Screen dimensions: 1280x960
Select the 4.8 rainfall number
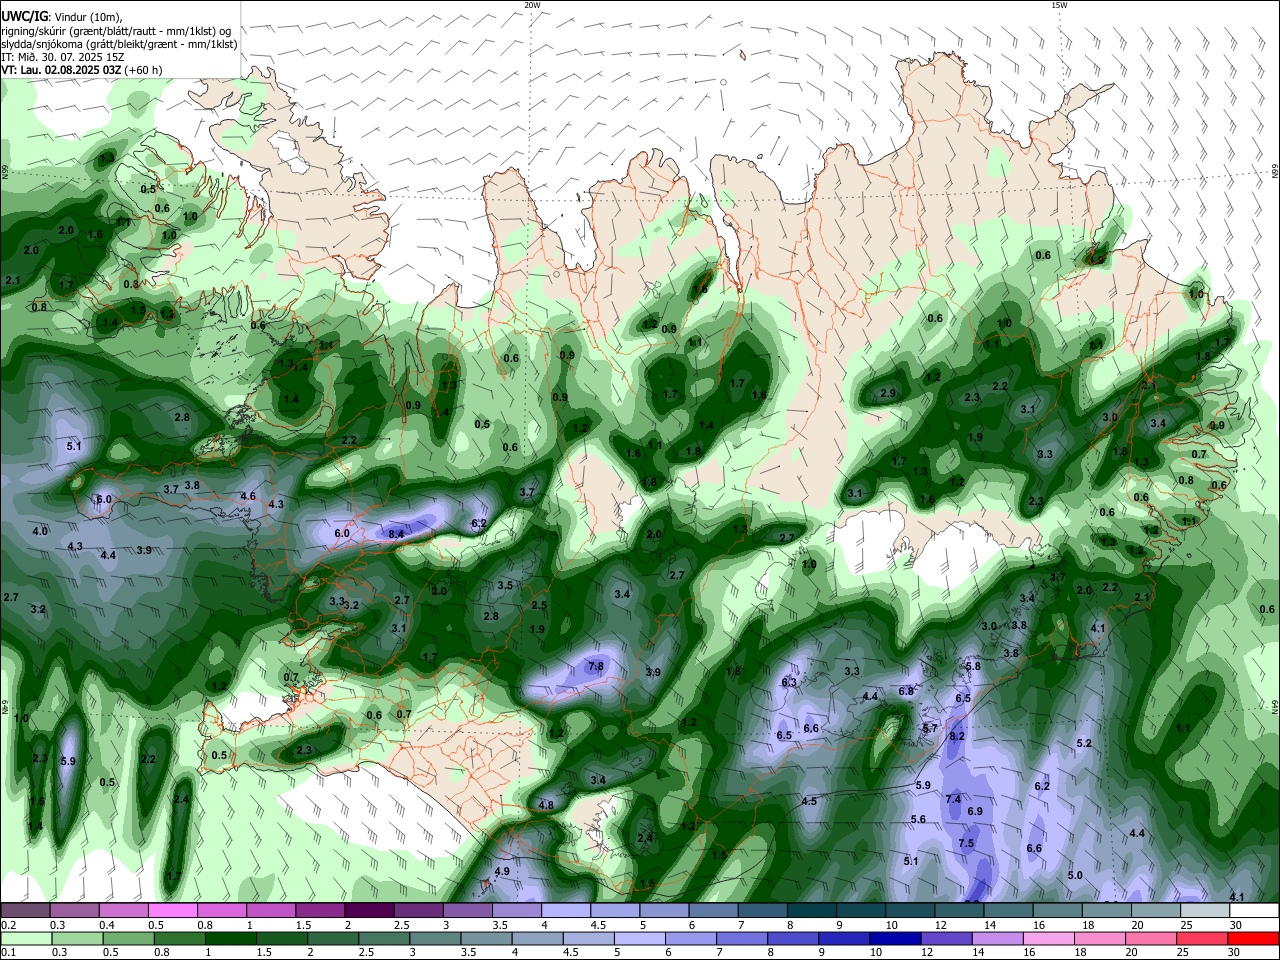click(x=546, y=805)
